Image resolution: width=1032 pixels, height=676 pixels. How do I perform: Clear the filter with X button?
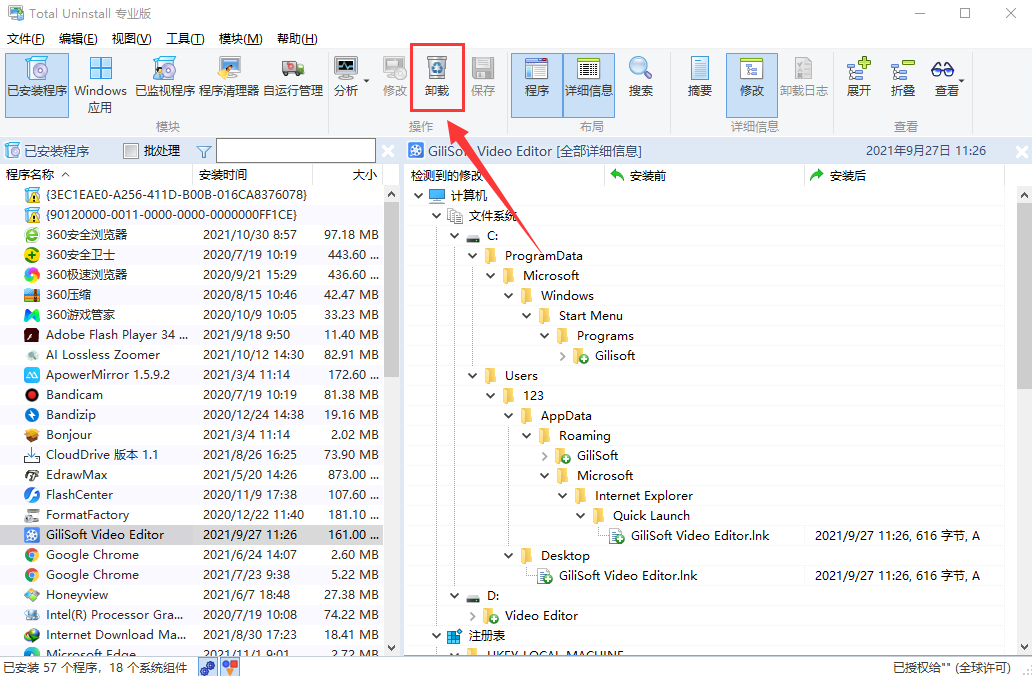pos(388,151)
